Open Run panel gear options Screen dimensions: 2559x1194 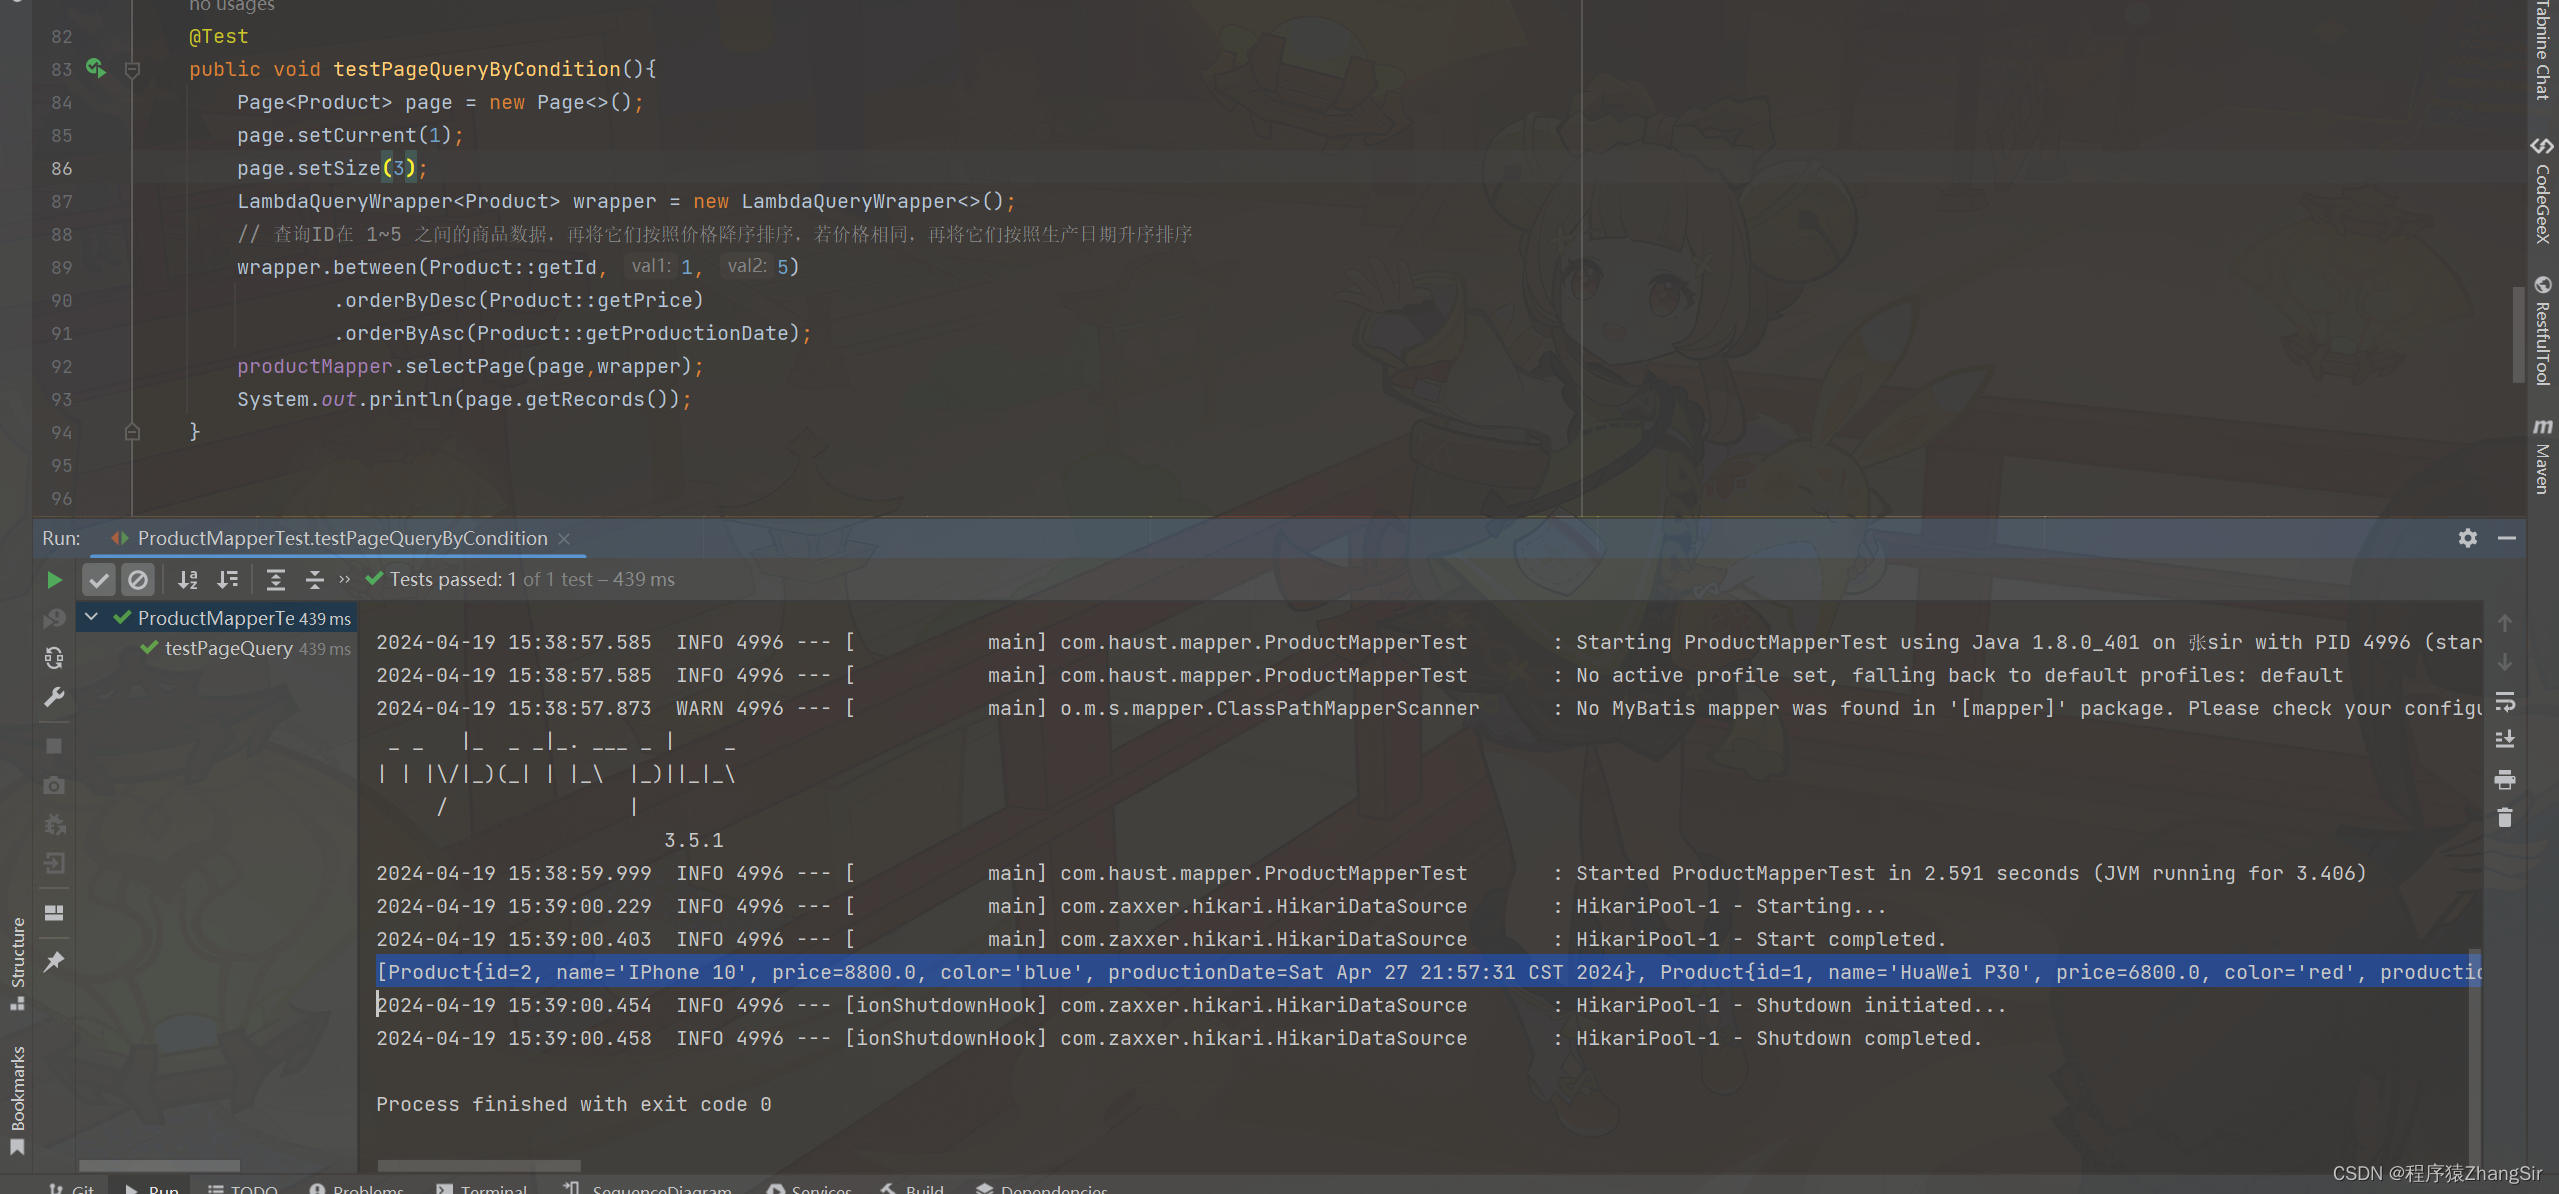(x=2467, y=539)
